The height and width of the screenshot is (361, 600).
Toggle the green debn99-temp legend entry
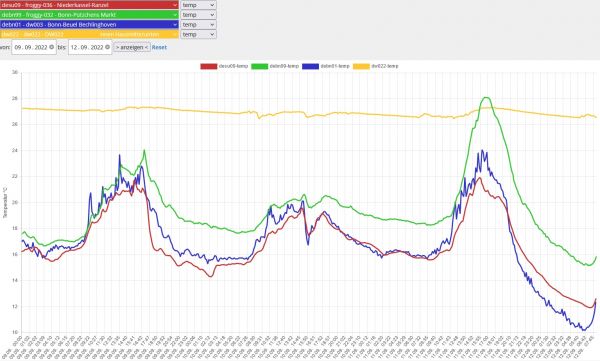tap(275, 66)
